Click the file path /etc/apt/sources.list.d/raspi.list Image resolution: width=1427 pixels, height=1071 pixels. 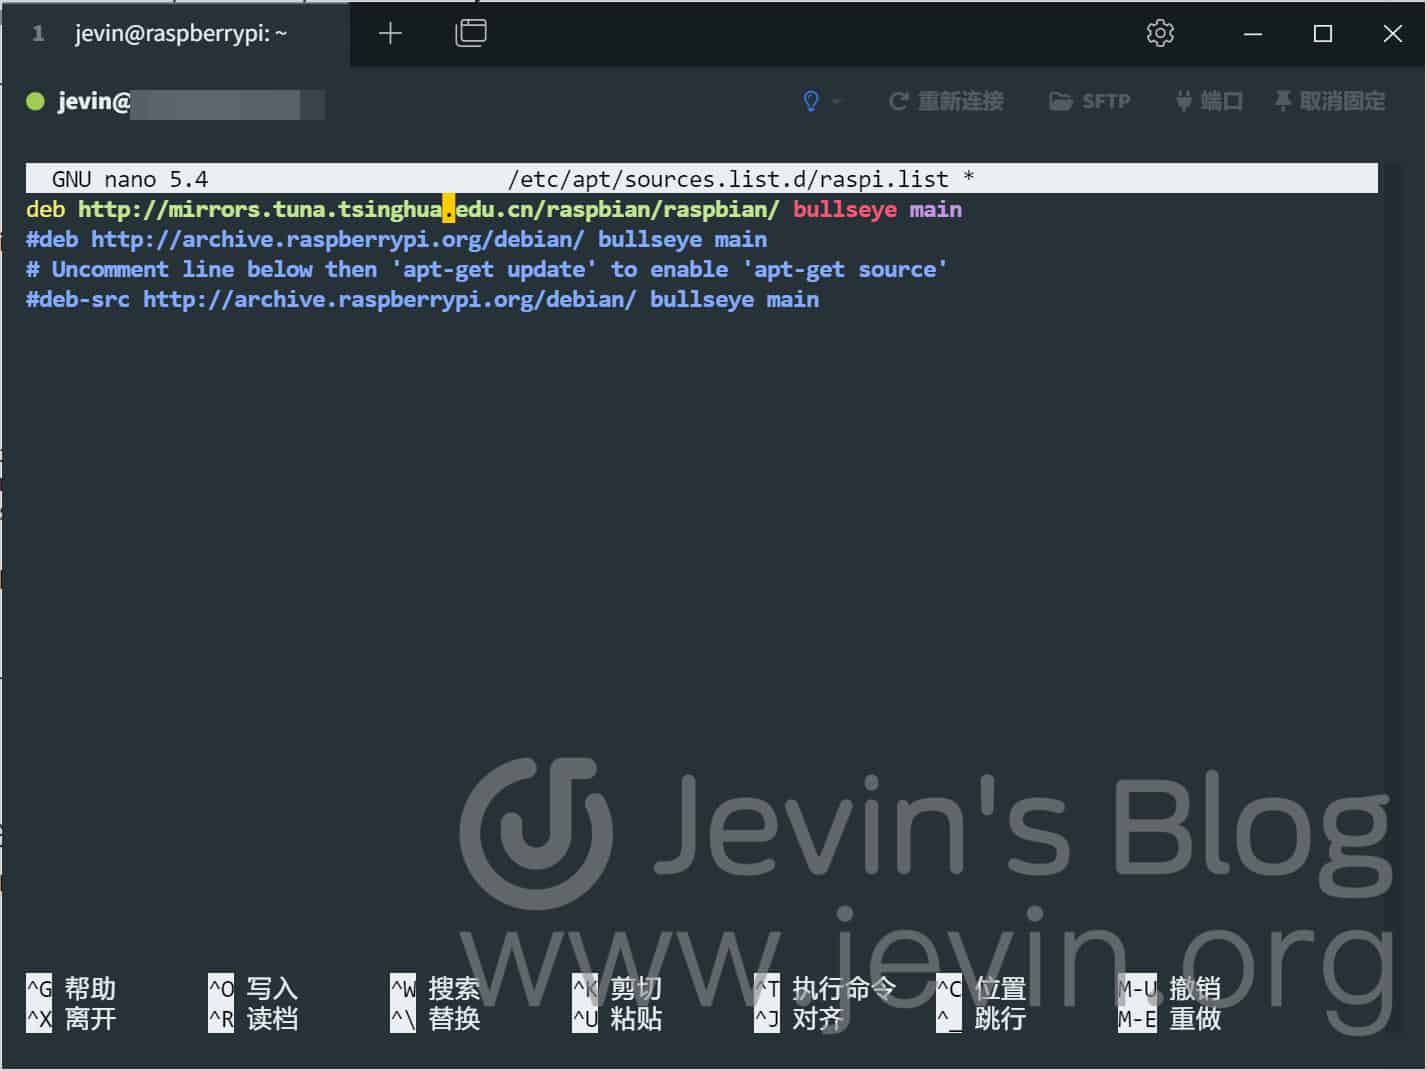728,179
